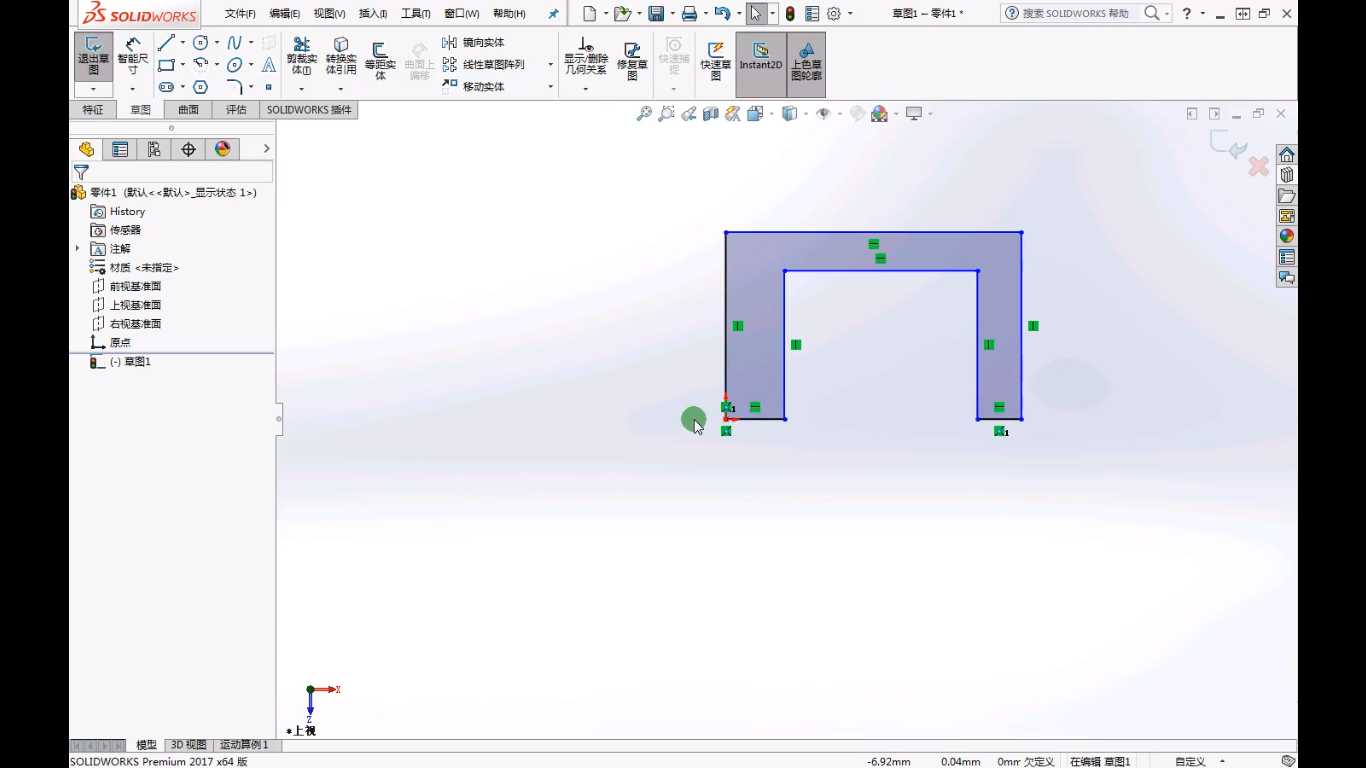Click 显示/删除几何关系 tool
The height and width of the screenshot is (768, 1366).
click(586, 58)
